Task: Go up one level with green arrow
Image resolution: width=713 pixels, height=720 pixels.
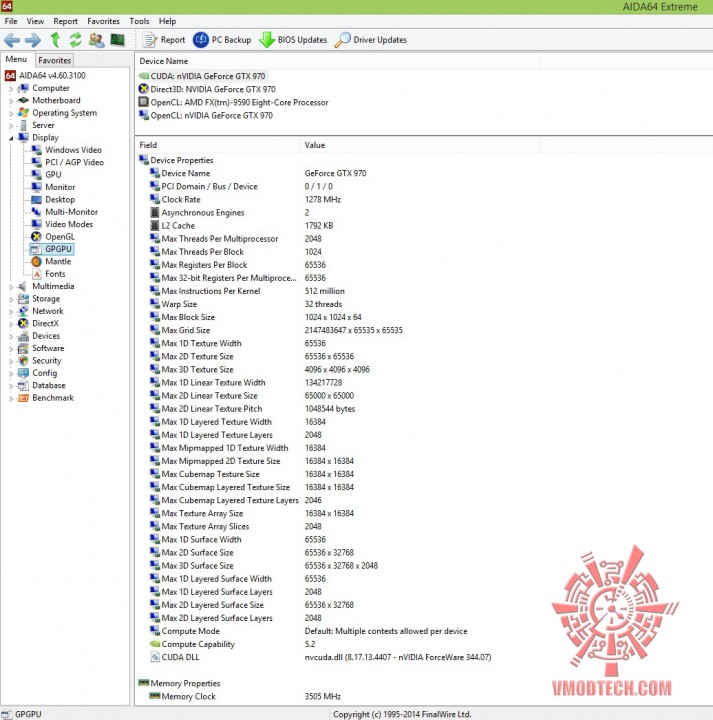Action: click(x=55, y=40)
